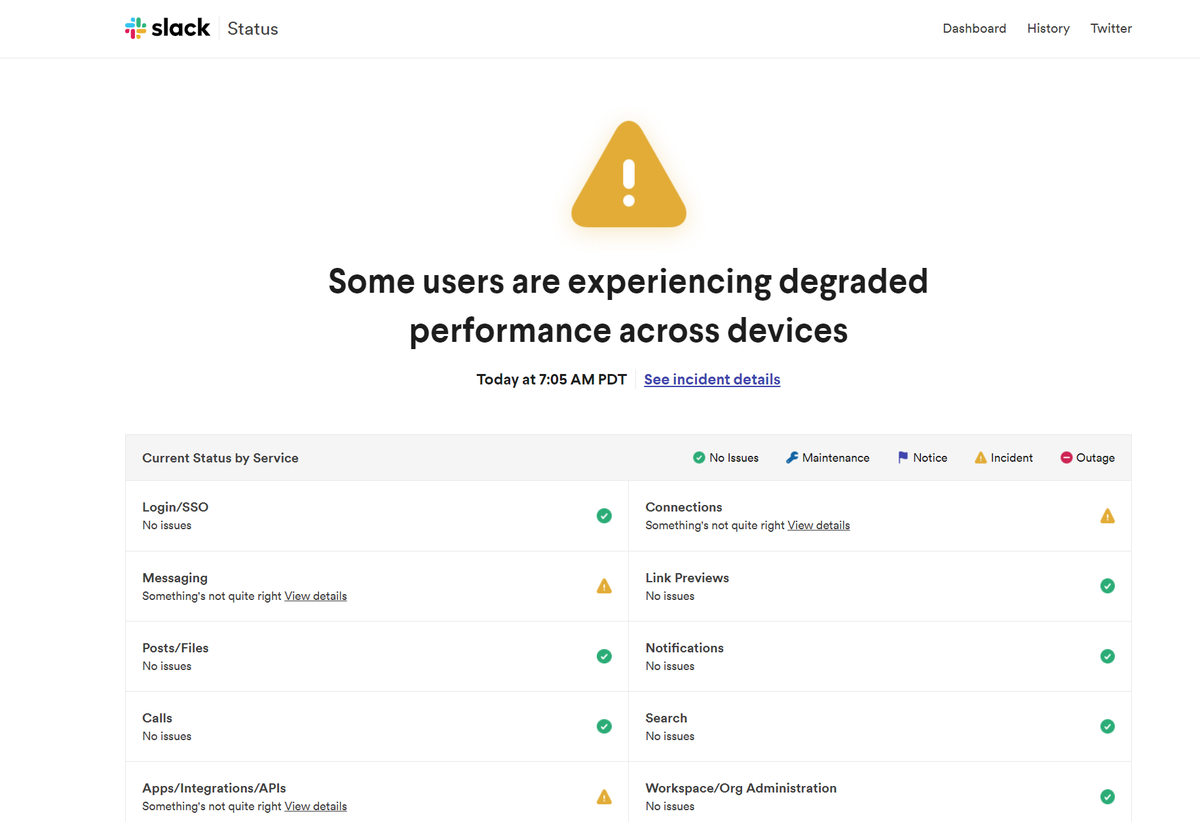The height and width of the screenshot is (822, 1200).
Task: Click the Notice flag legend icon
Action: 903,458
